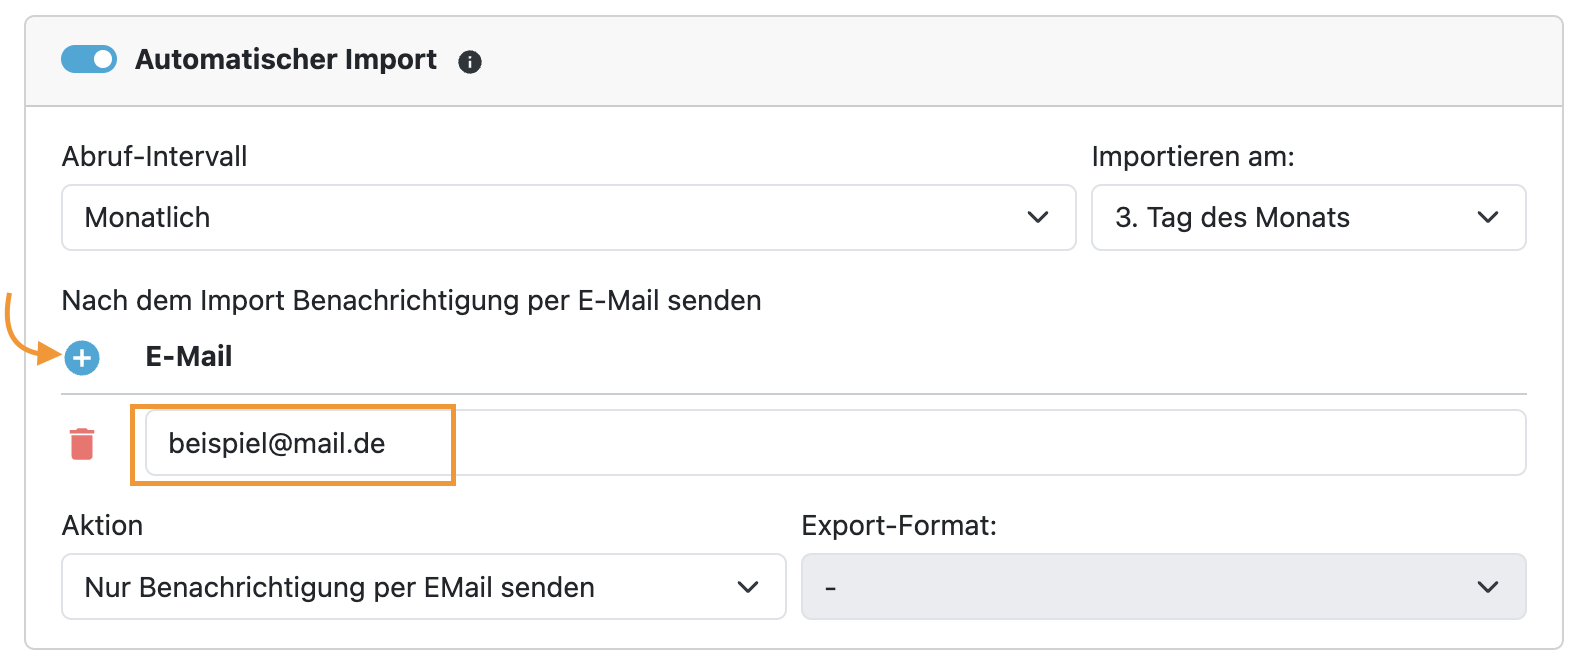Click the chevron in the Aktion select box
The height and width of the screenshot is (670, 1592).
(x=748, y=587)
